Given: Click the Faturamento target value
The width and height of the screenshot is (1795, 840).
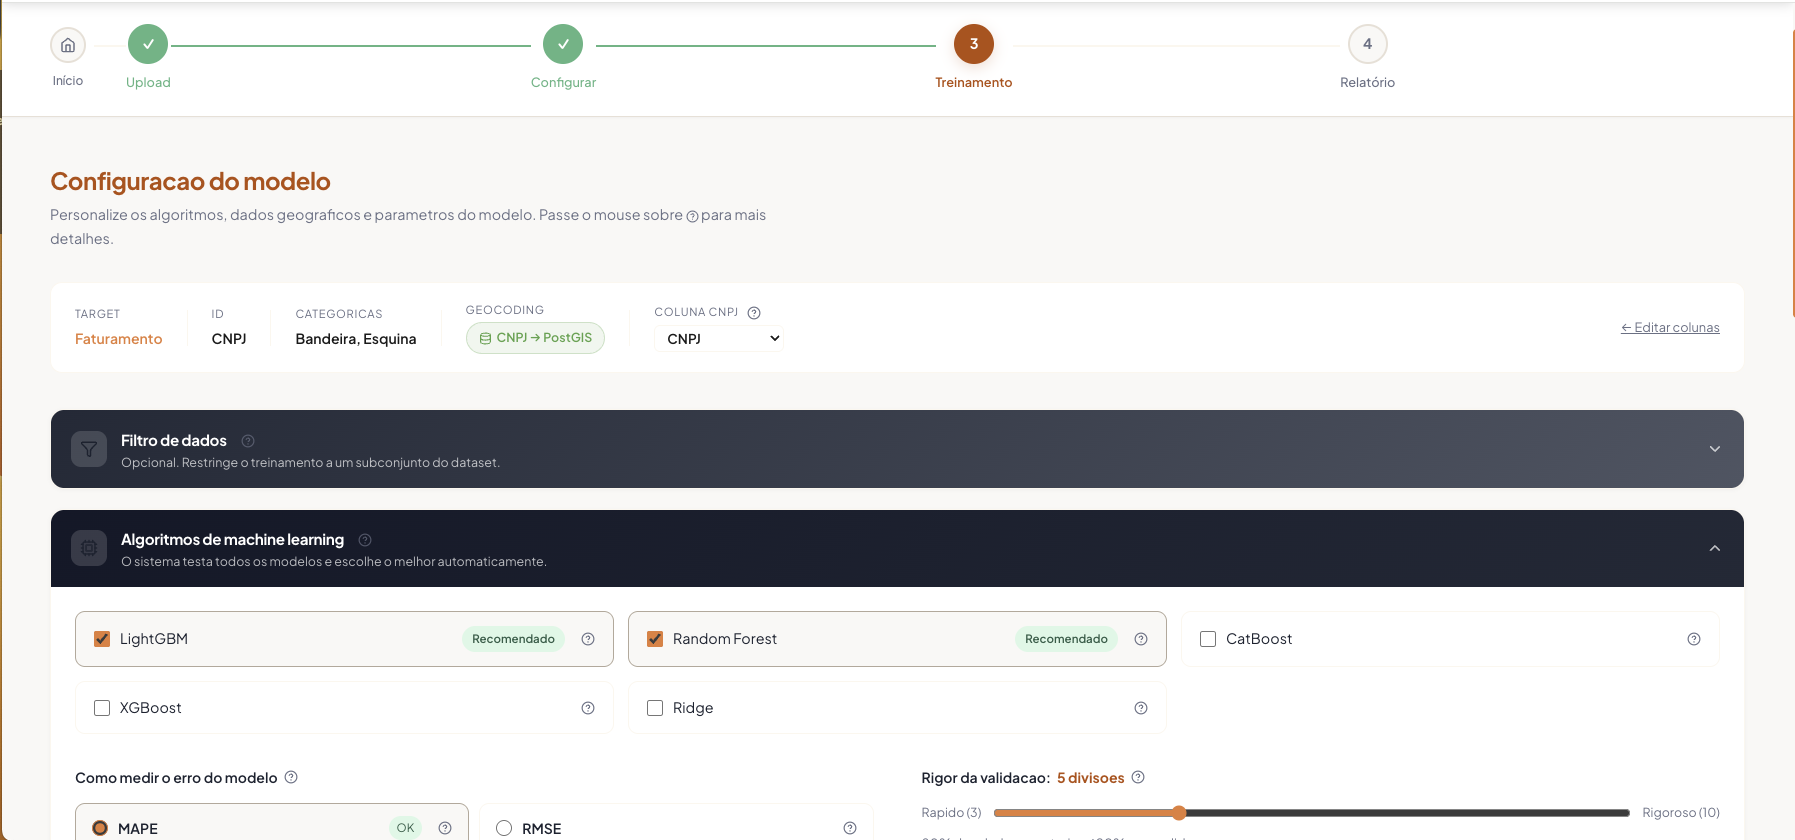Looking at the screenshot, I should 118,339.
